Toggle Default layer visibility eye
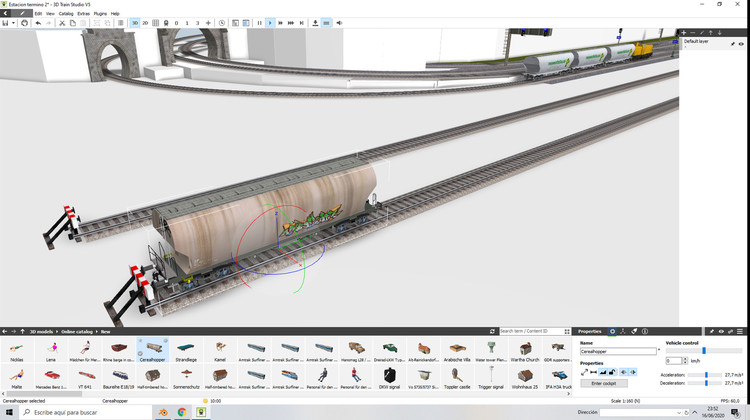750x420 pixels. coord(741,44)
